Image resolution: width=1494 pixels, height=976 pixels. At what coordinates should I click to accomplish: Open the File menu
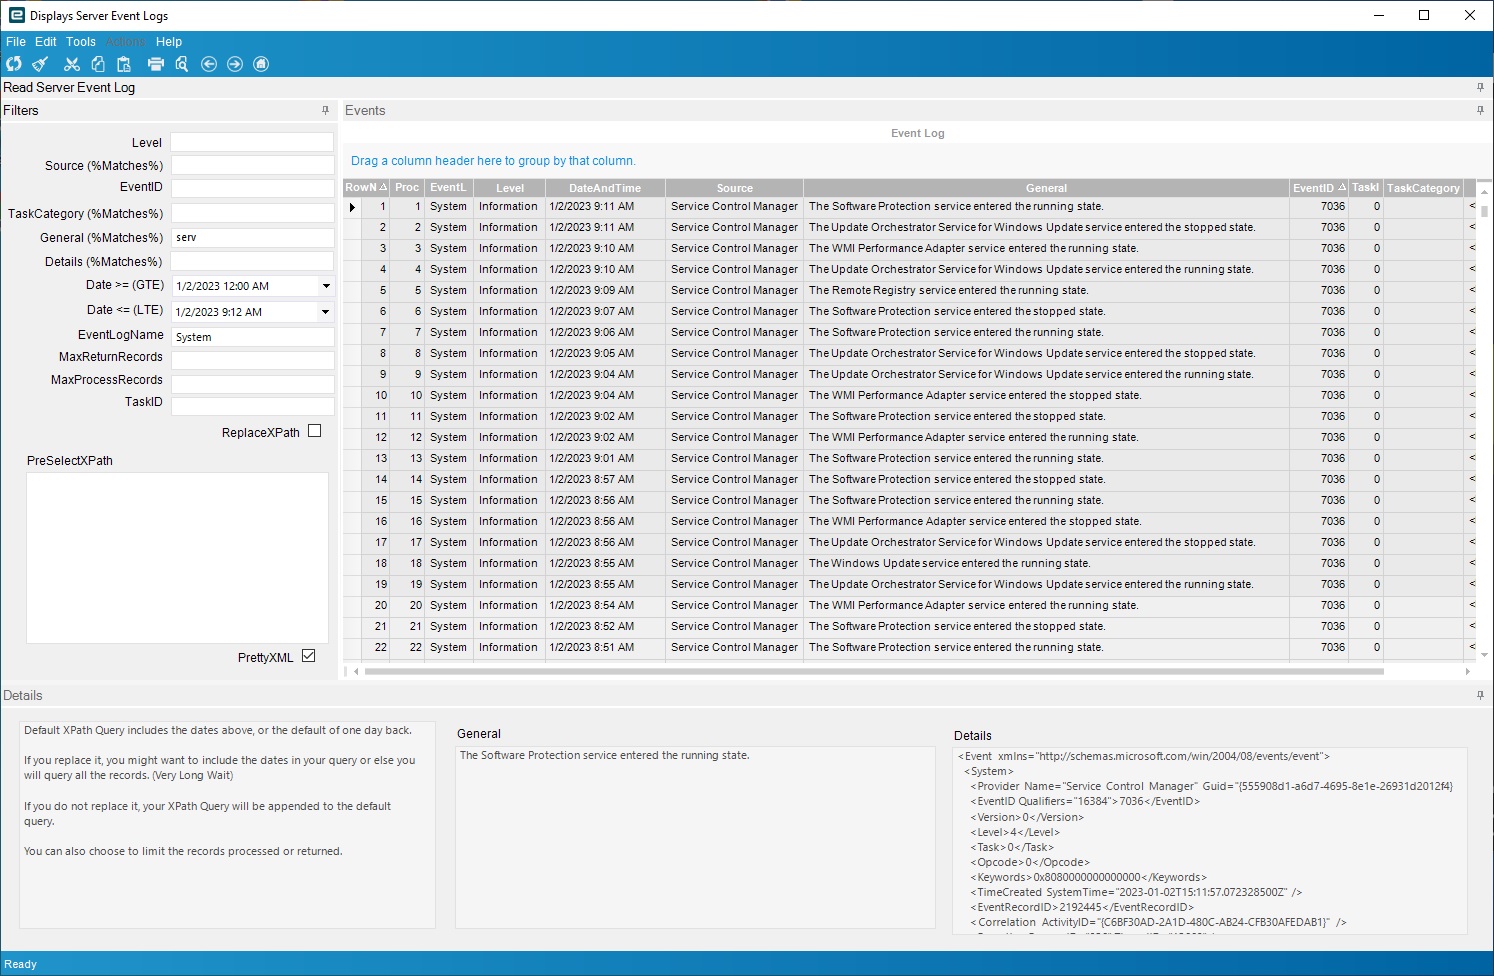pos(16,42)
